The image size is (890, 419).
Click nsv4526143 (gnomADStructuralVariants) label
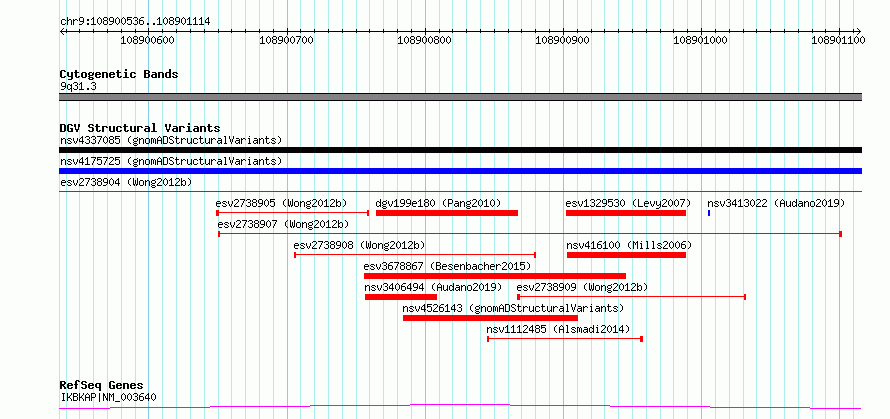pyautogui.click(x=513, y=308)
